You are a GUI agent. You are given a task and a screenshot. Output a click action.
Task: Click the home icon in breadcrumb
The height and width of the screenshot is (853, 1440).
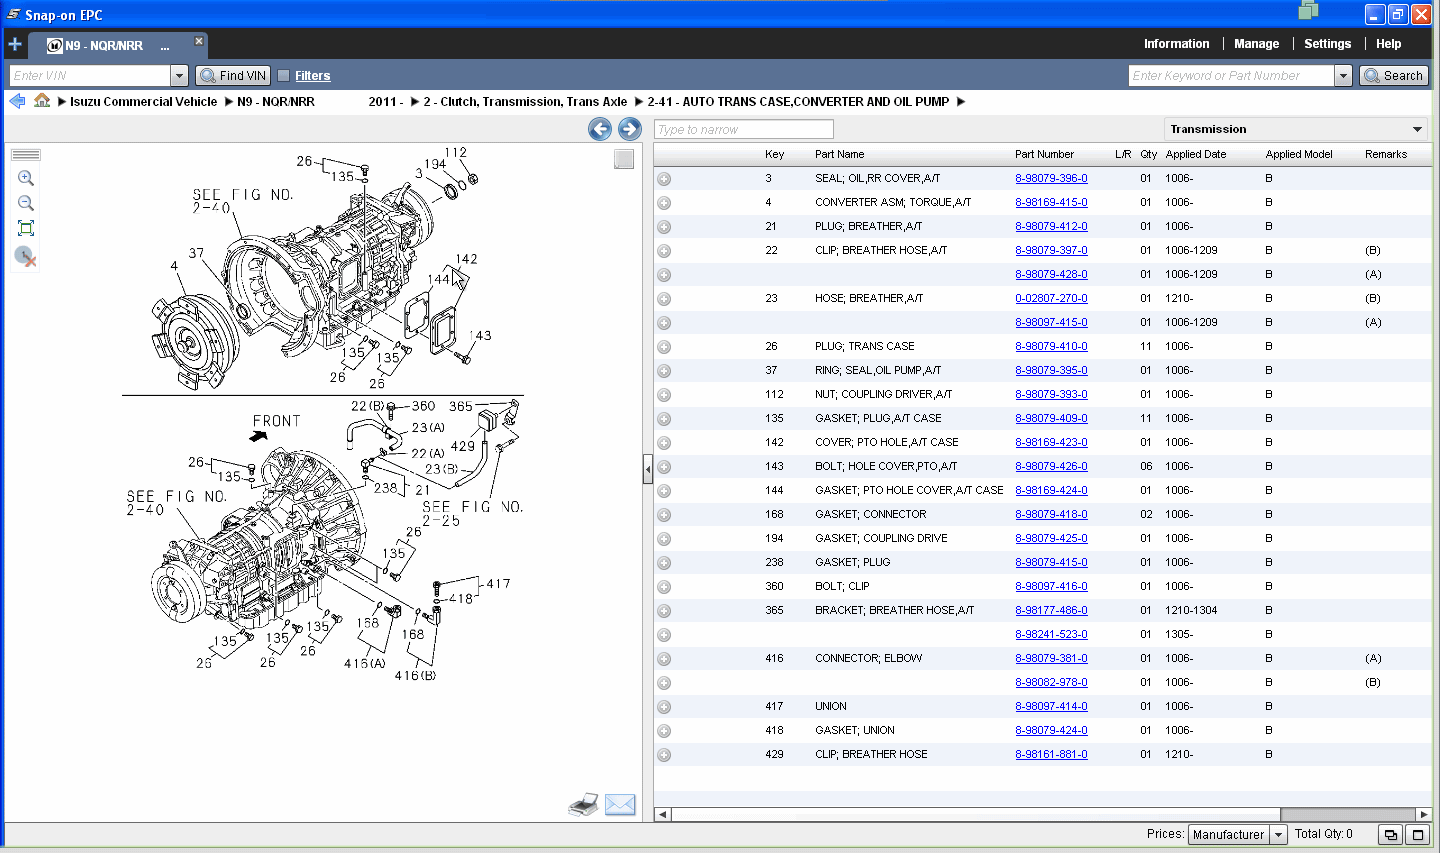[x=42, y=101]
